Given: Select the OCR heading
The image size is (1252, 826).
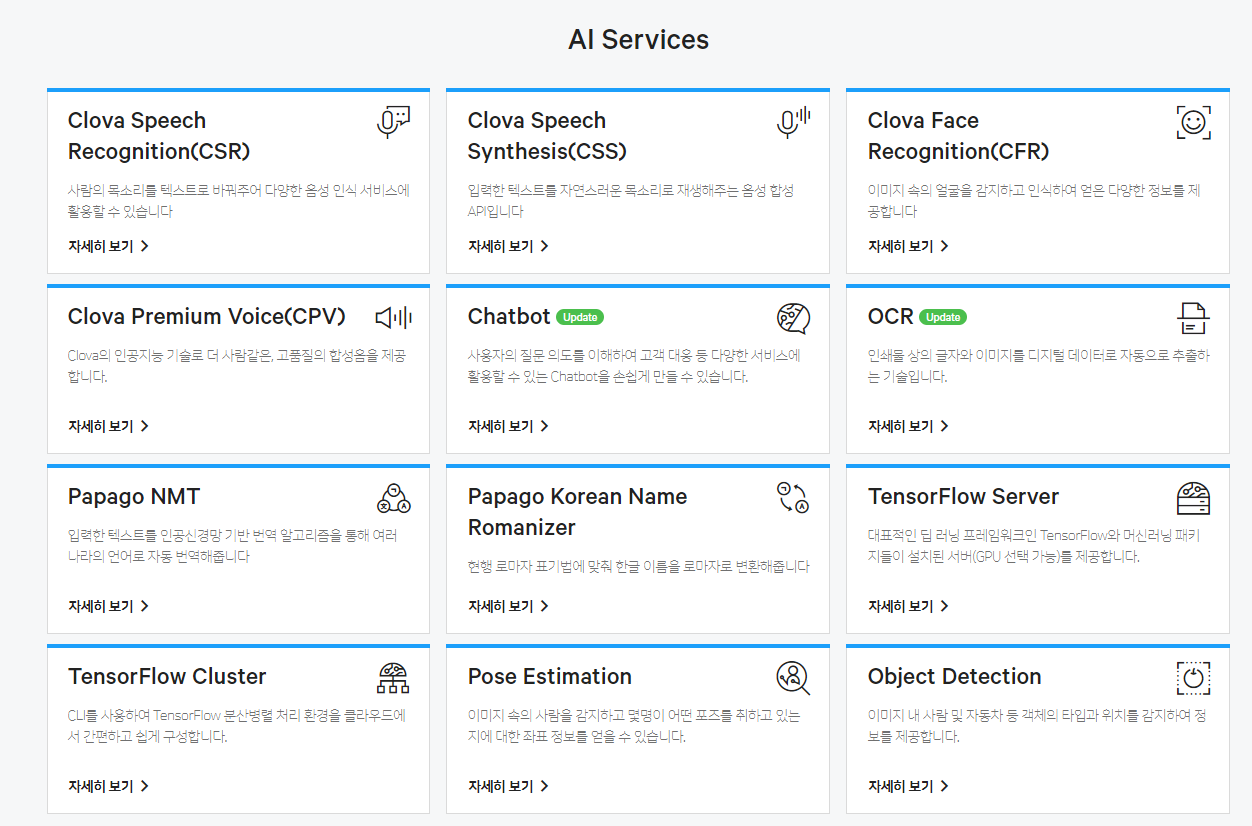Looking at the screenshot, I should coord(891,317).
